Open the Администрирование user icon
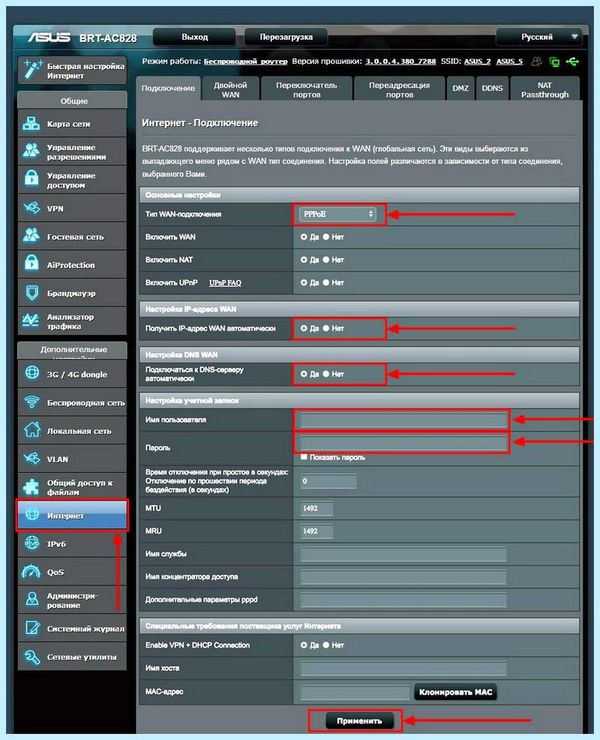Screen dimensions: 600x740 32,599
